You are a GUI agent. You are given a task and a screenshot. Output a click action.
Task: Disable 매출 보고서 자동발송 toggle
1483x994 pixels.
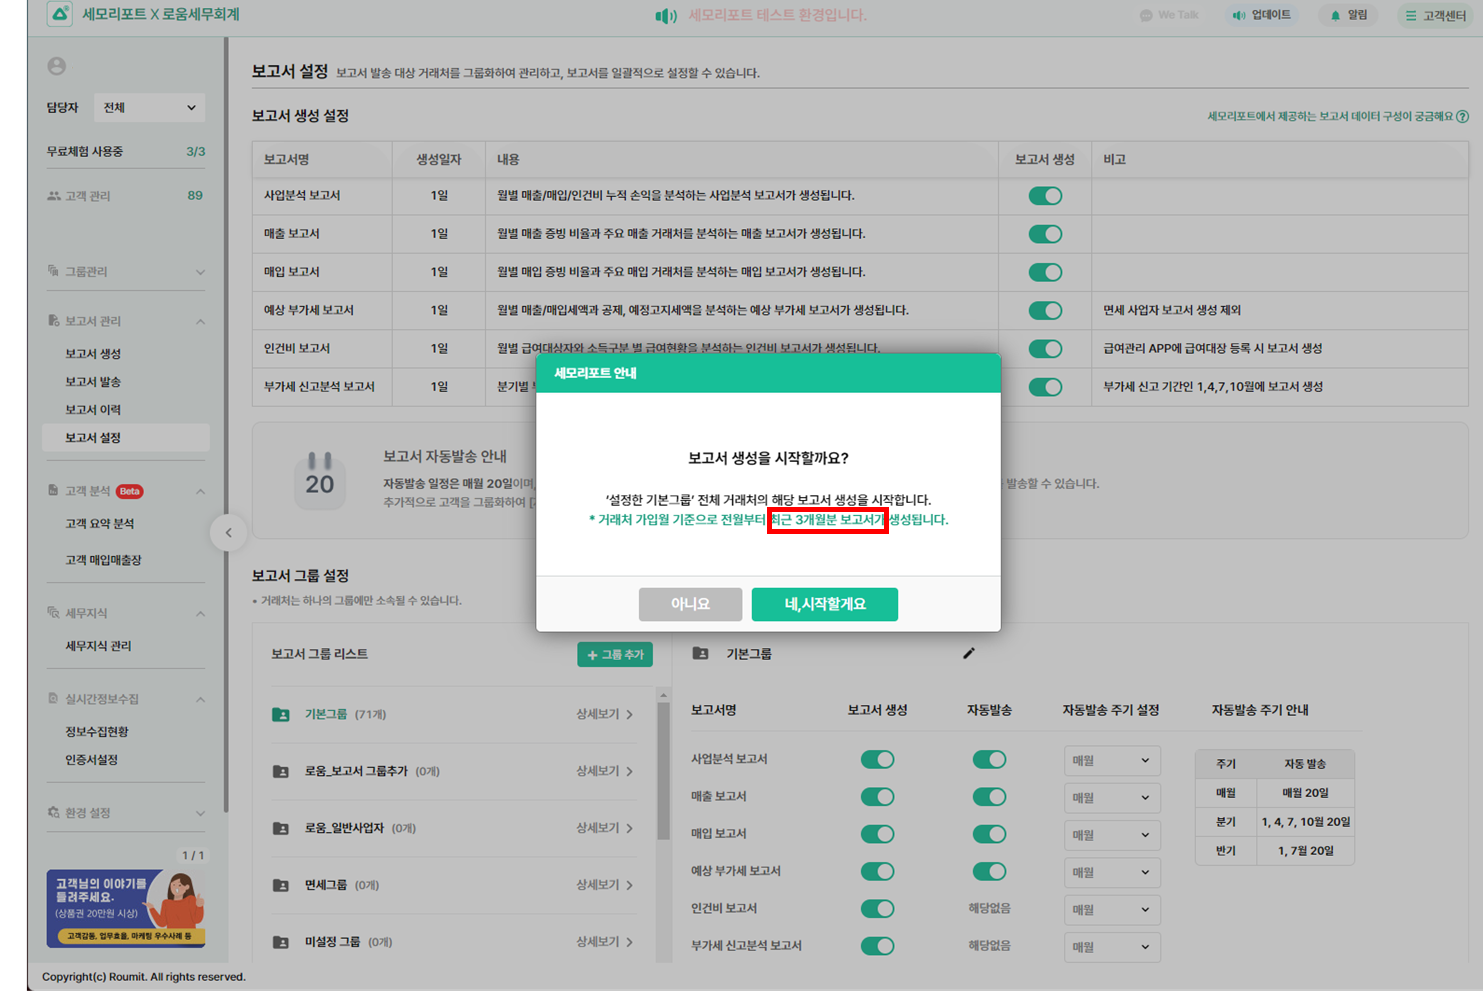989,797
